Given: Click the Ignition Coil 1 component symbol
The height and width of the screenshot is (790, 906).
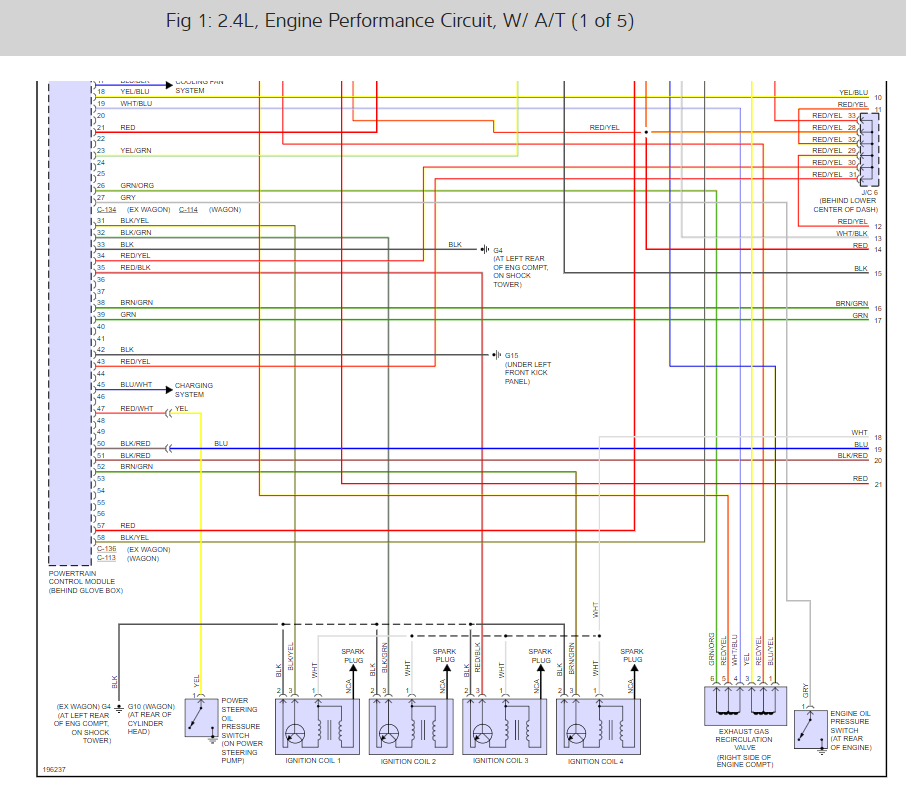Looking at the screenshot, I should tap(317, 726).
